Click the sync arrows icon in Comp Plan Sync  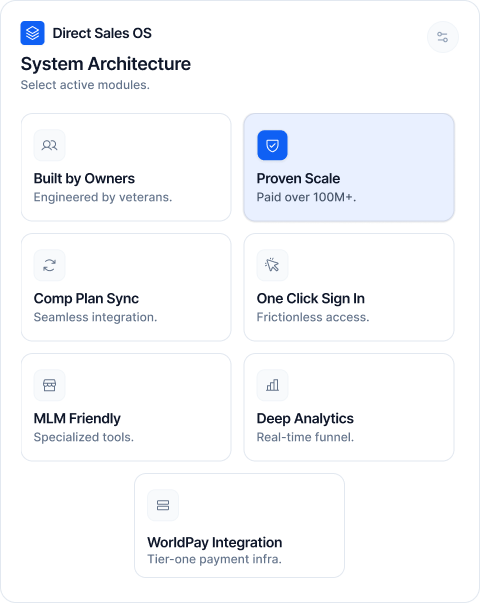tap(50, 265)
